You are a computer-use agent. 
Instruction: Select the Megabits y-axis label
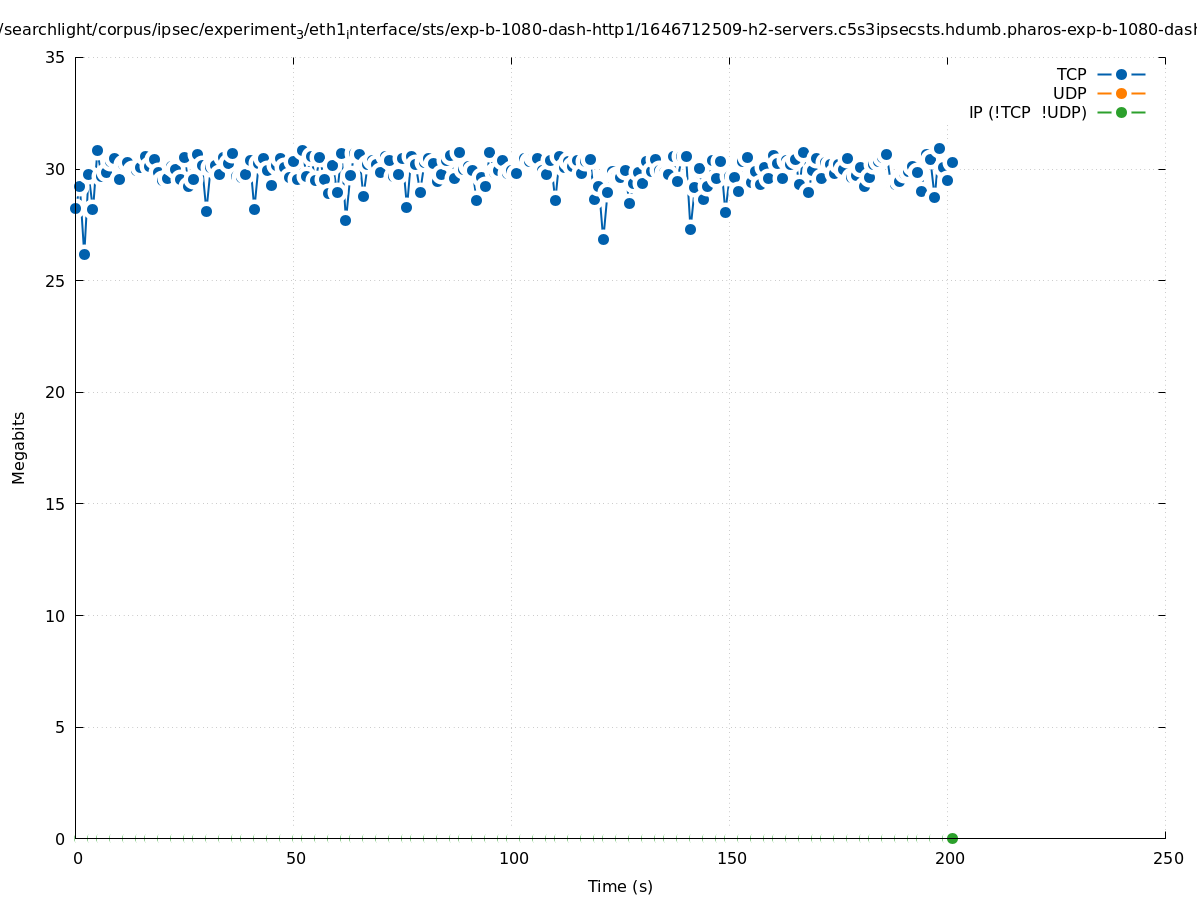pos(19,447)
